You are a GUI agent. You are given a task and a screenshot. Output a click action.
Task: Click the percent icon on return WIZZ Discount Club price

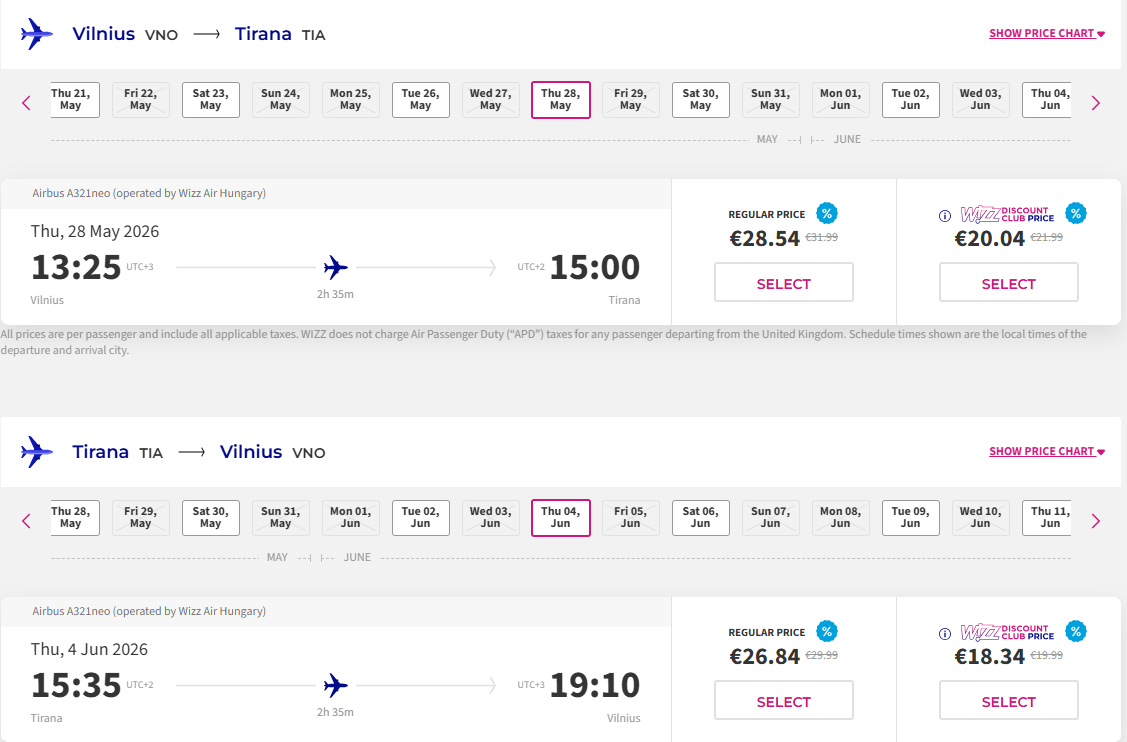[1075, 631]
